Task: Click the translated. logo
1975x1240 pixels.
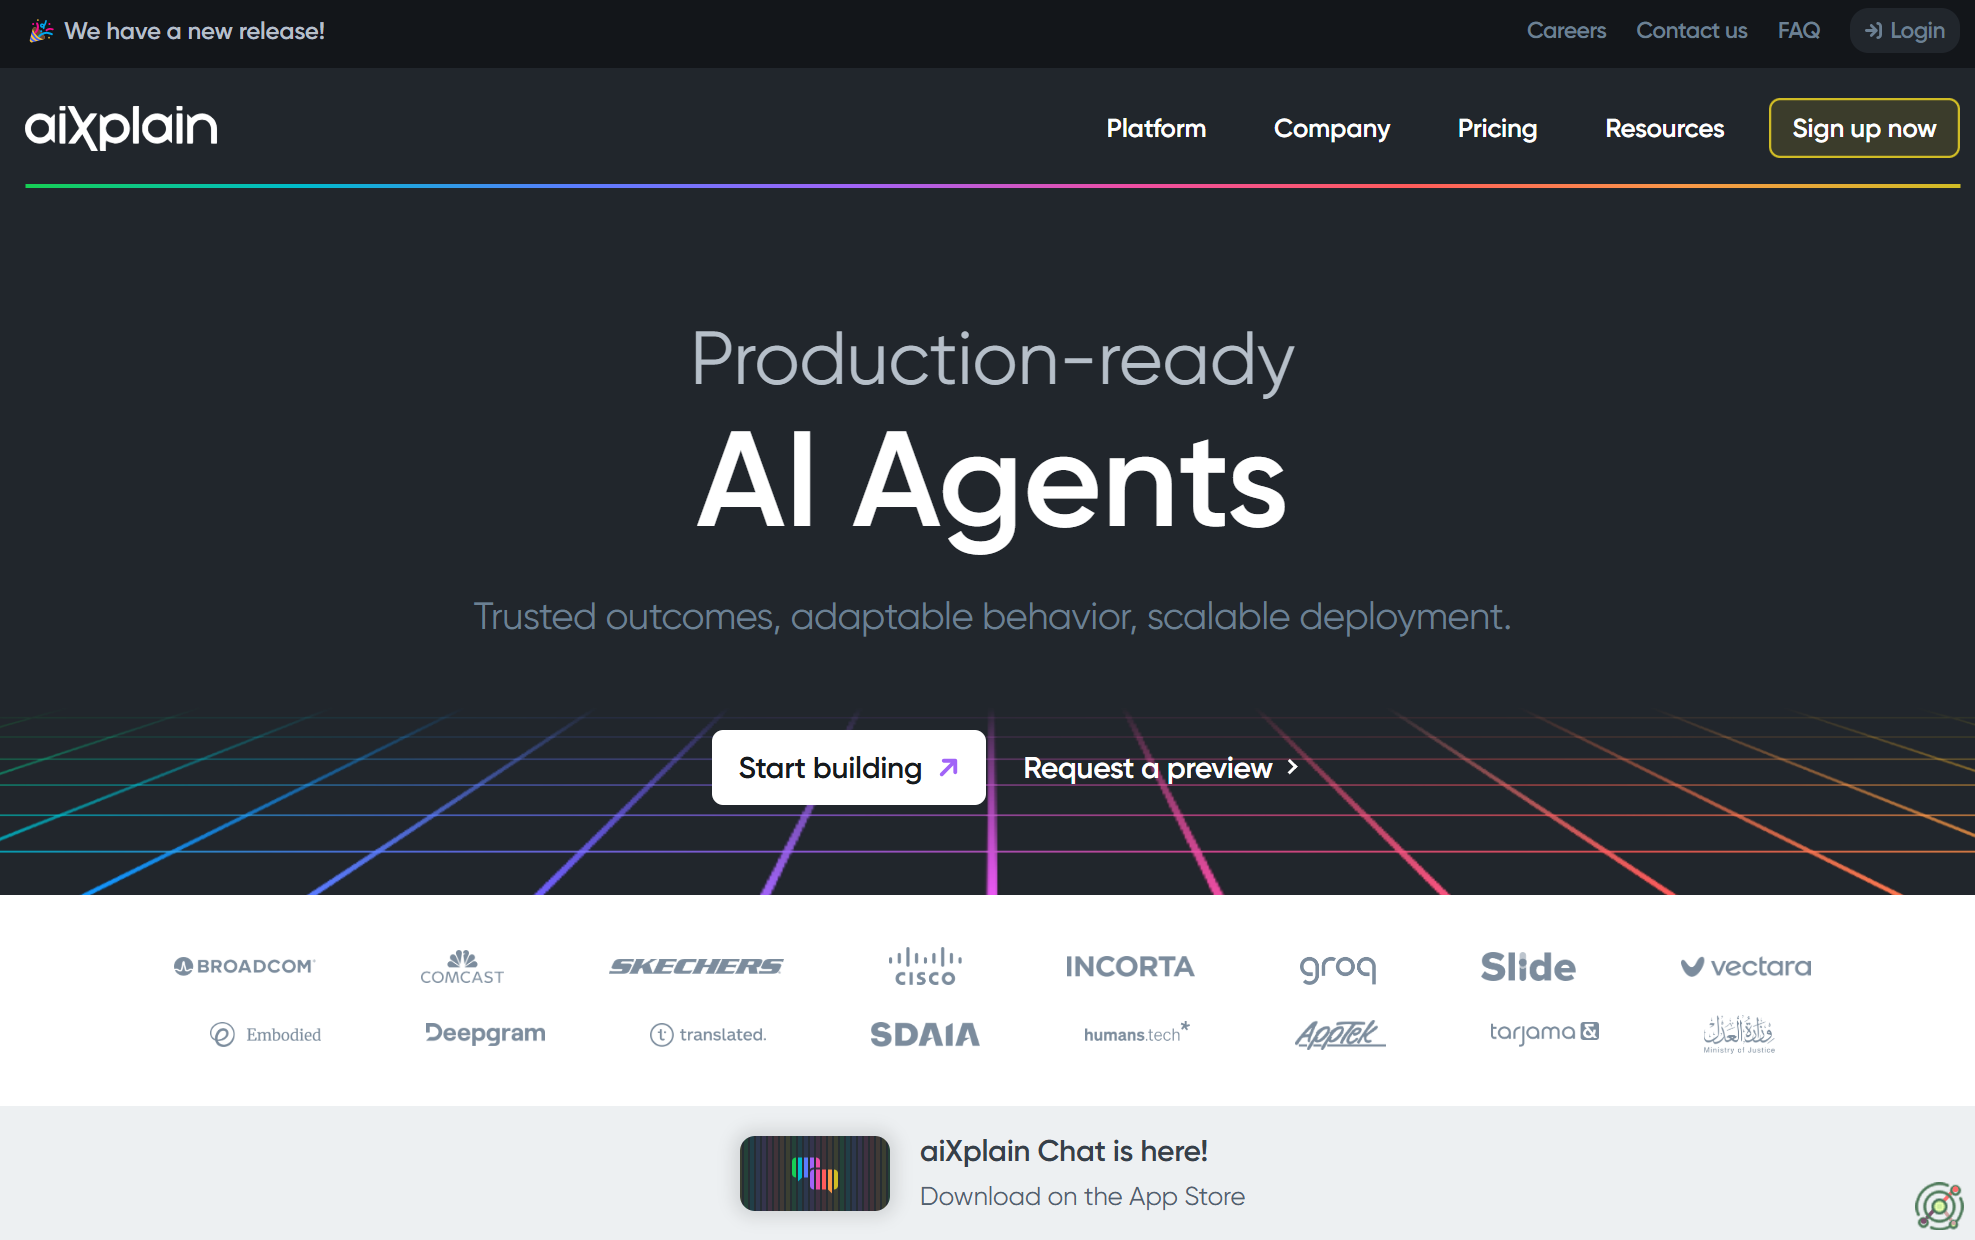Action: pos(708,1034)
